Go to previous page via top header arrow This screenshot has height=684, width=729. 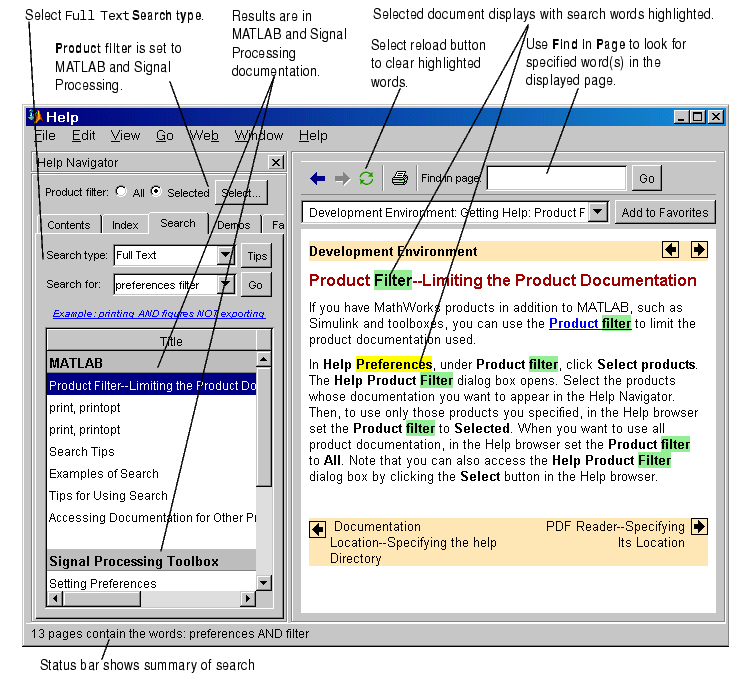click(x=670, y=250)
